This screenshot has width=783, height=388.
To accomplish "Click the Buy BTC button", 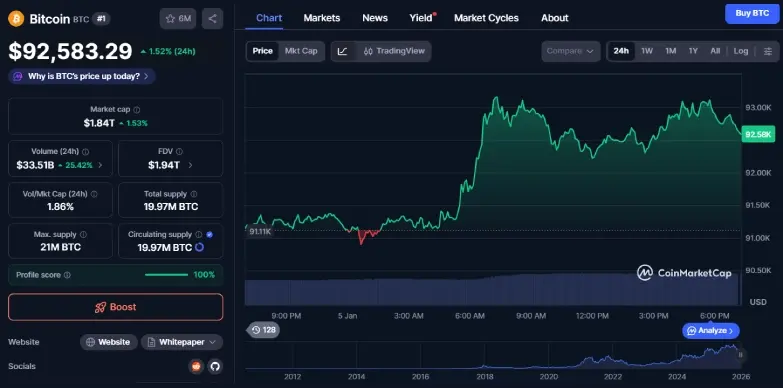I will pyautogui.click(x=752, y=13).
